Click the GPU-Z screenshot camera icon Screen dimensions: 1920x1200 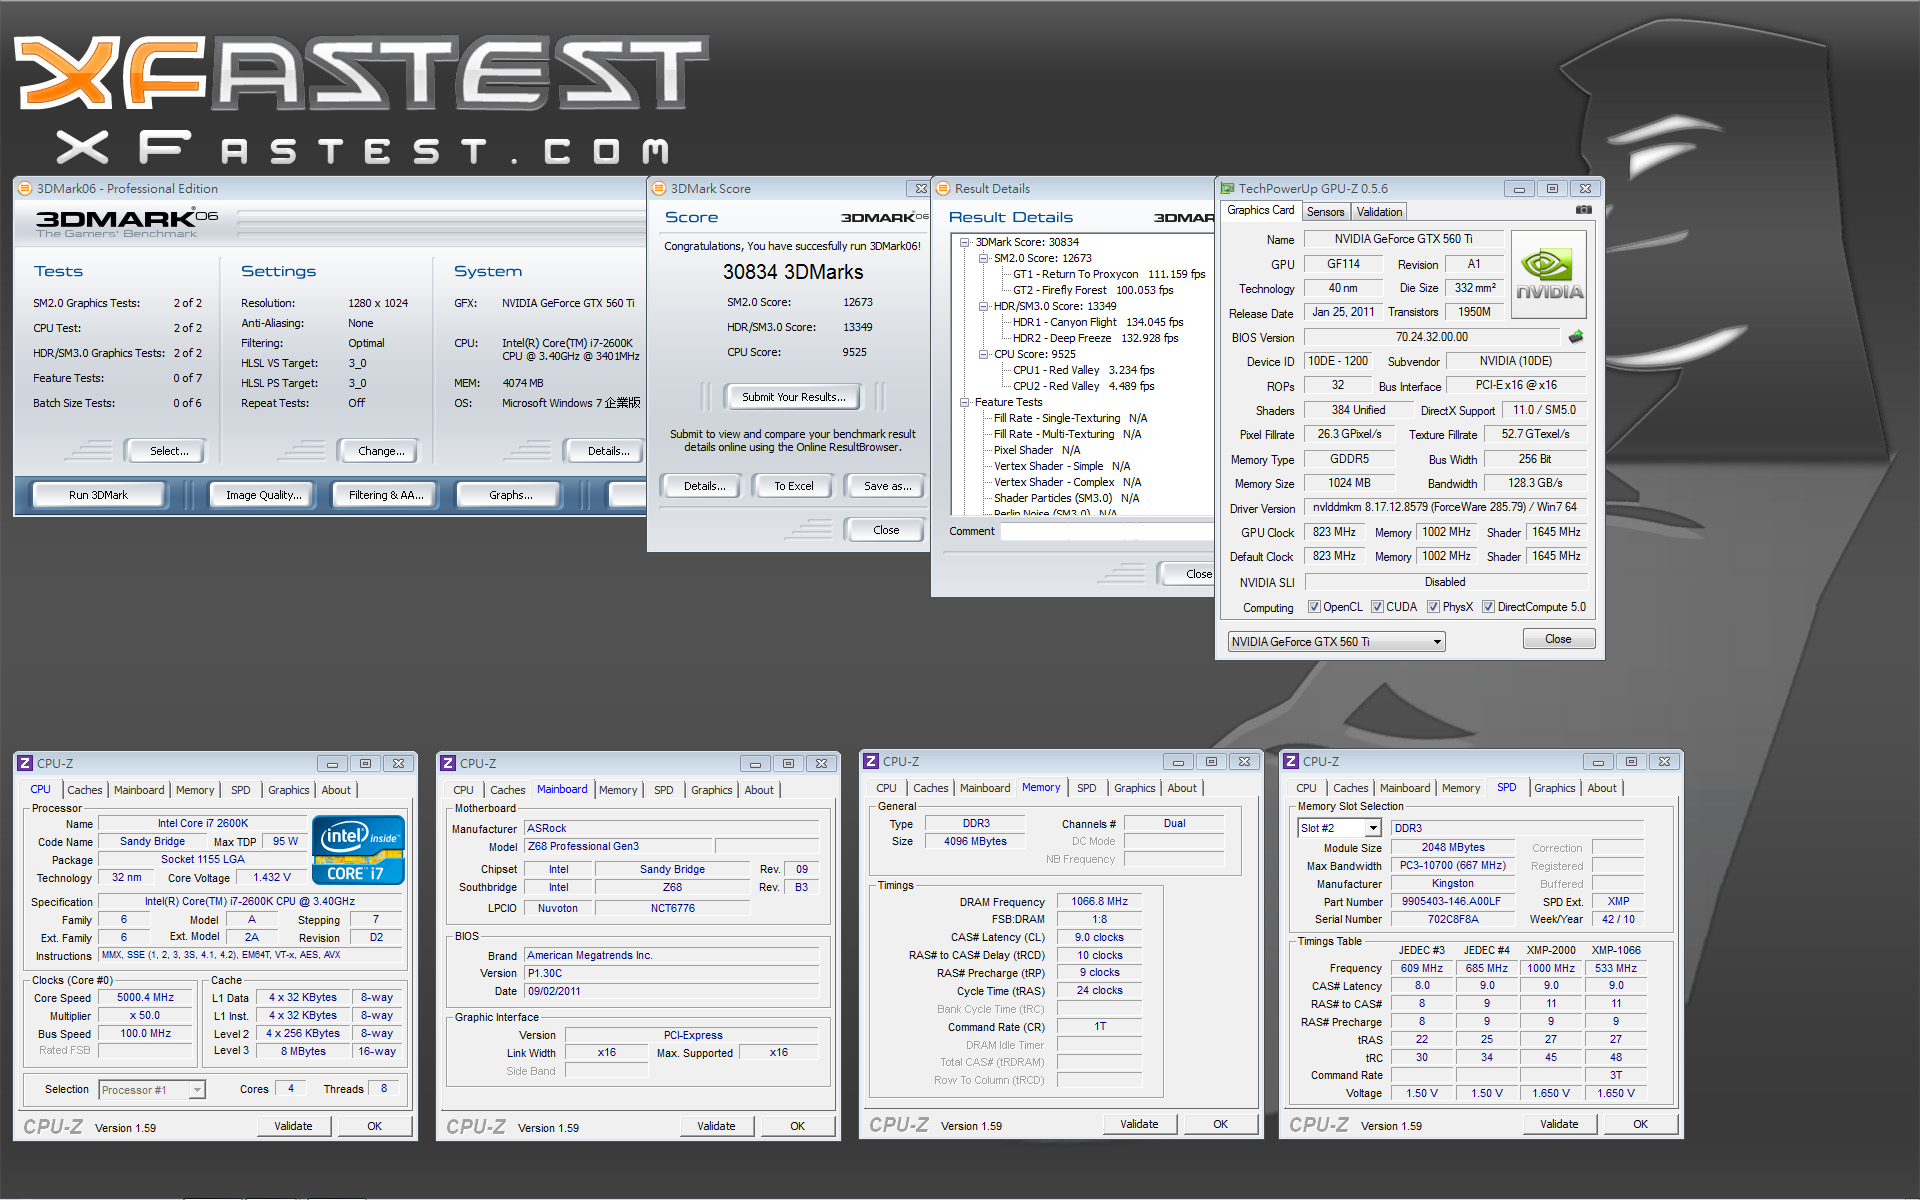[1584, 210]
